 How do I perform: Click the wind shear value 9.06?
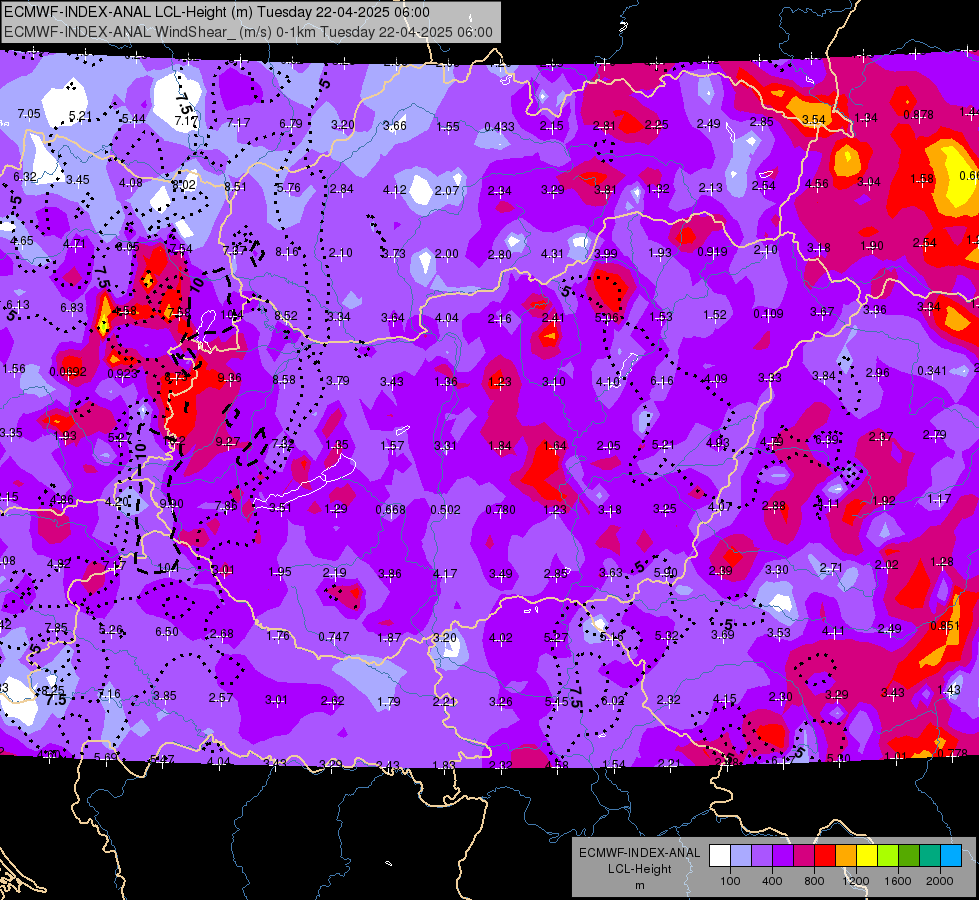229,378
